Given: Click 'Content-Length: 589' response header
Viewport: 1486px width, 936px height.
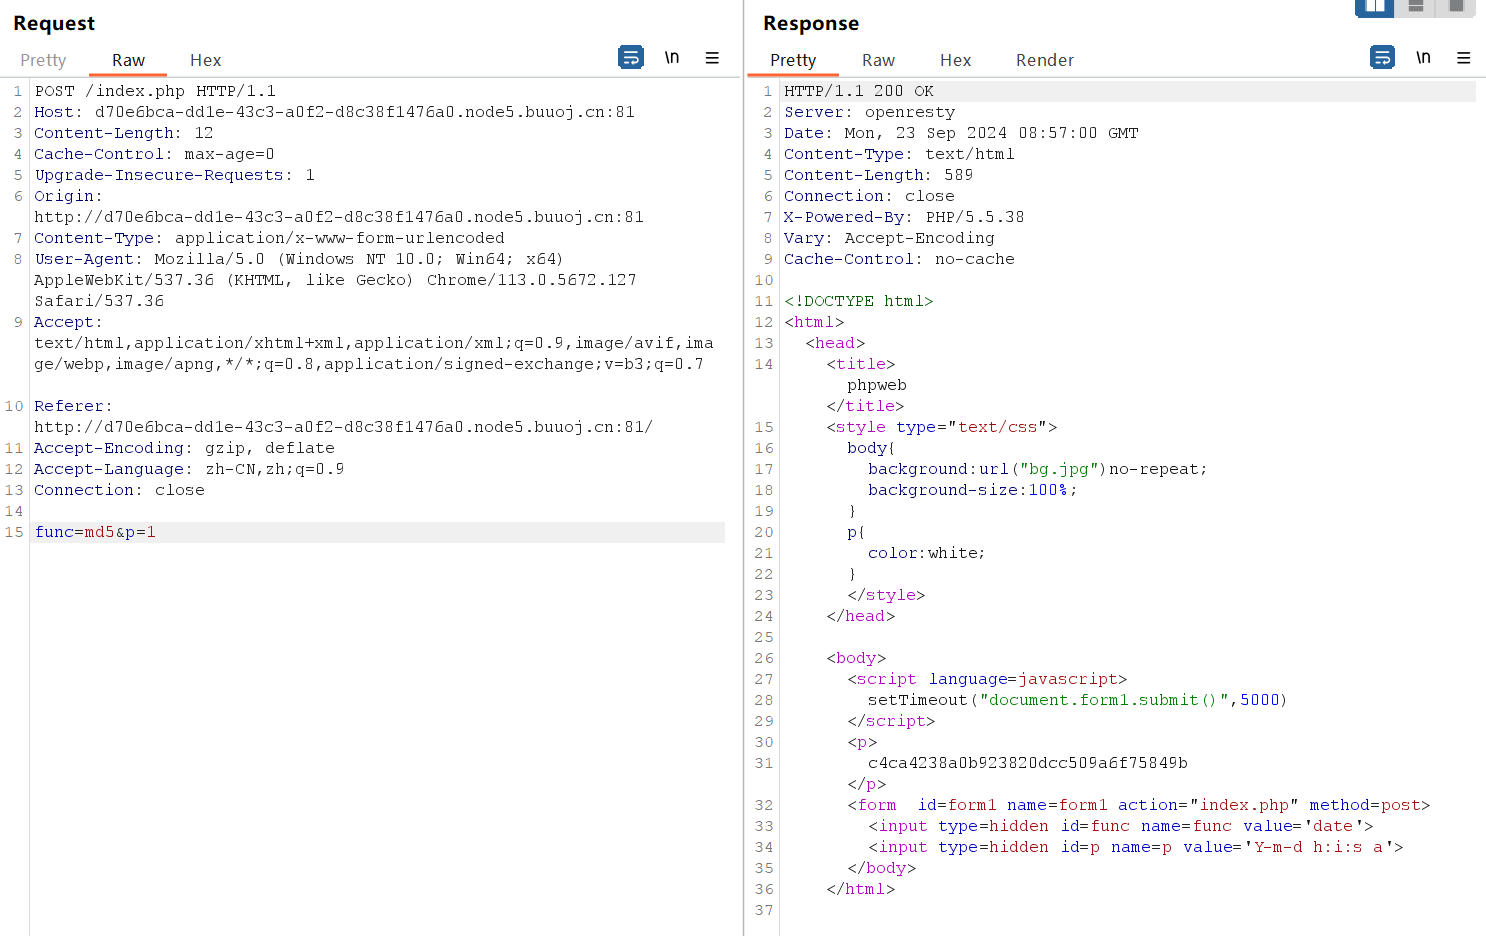Looking at the screenshot, I should (879, 175).
